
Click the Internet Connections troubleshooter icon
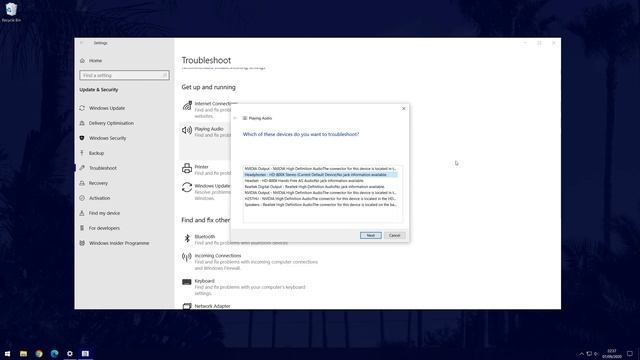pos(187,106)
